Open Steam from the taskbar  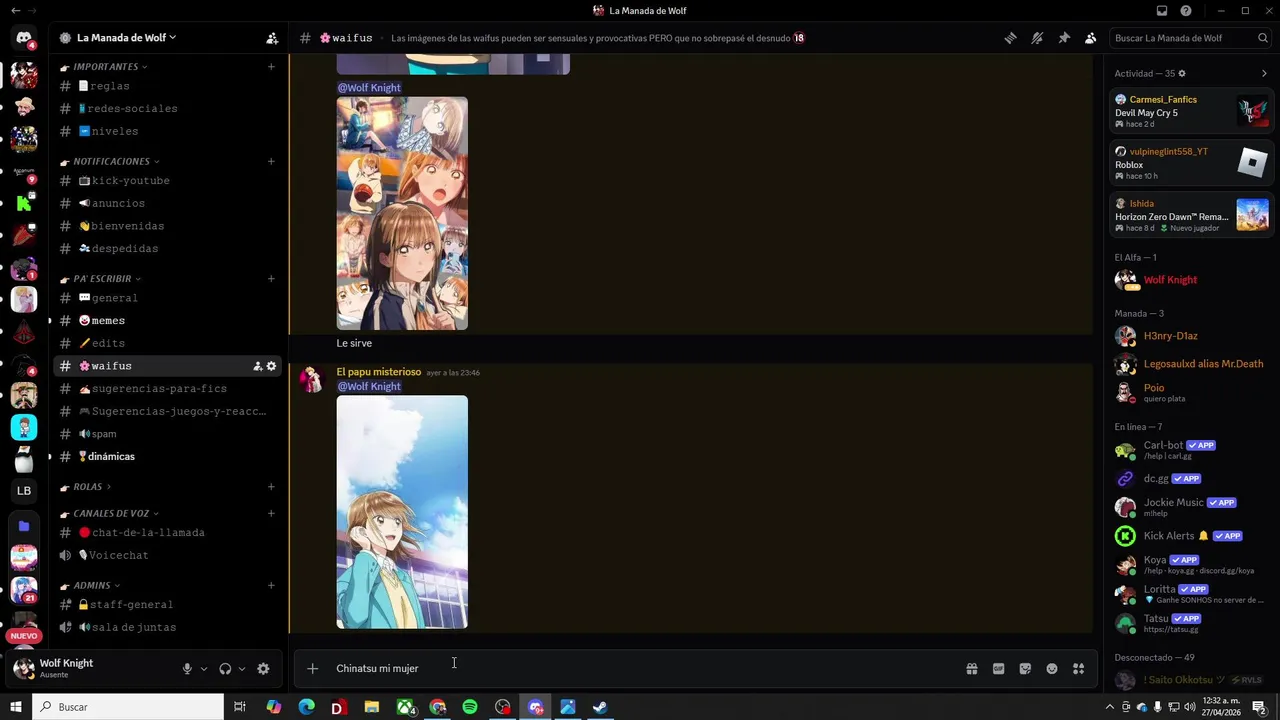click(x=600, y=707)
